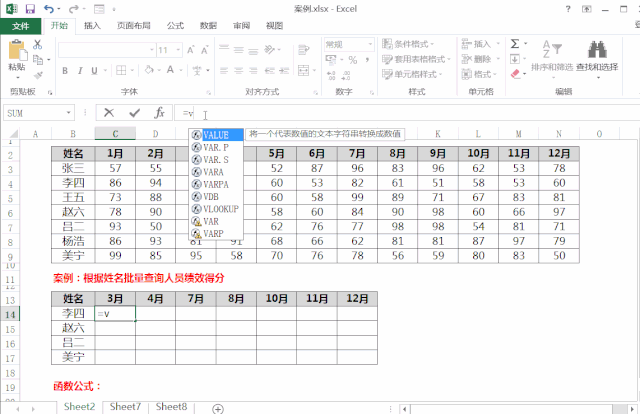The image size is (640, 414).
Task: Click the Format Painter brush icon
Action: pyautogui.click(x=38, y=75)
